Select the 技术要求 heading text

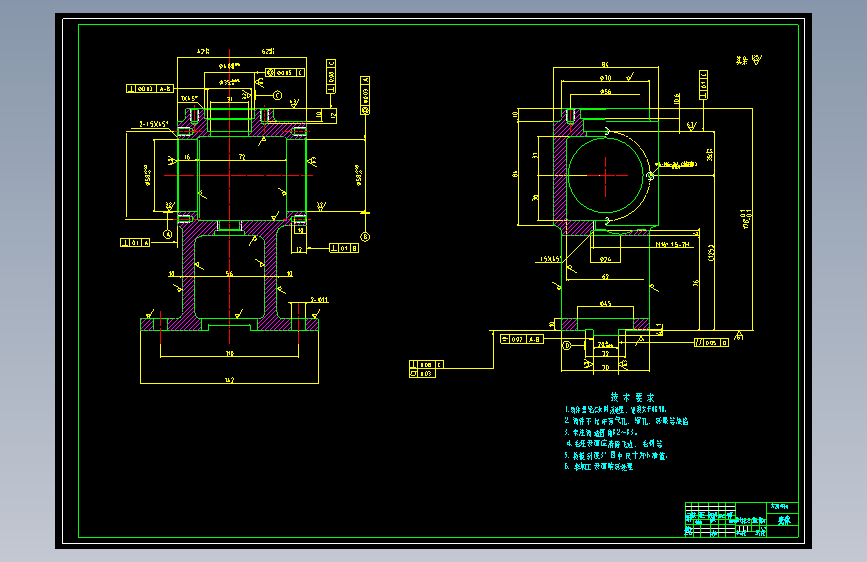tap(632, 397)
